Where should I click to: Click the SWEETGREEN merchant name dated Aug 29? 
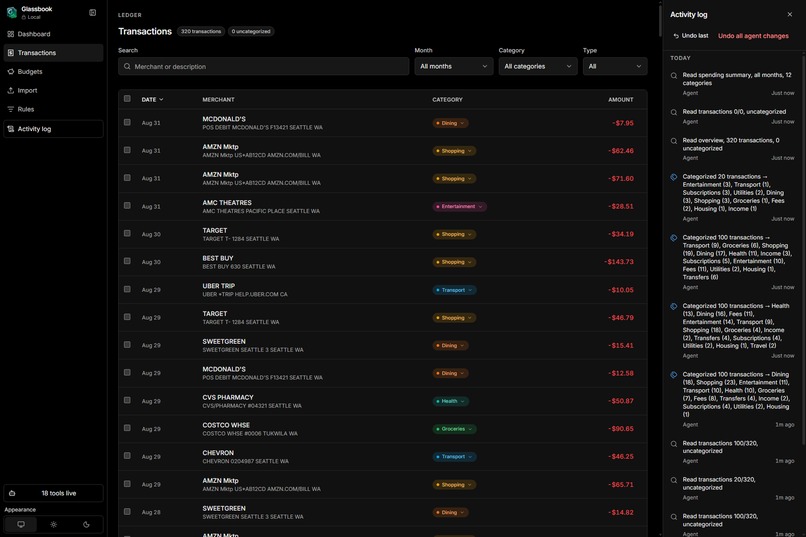[224, 342]
